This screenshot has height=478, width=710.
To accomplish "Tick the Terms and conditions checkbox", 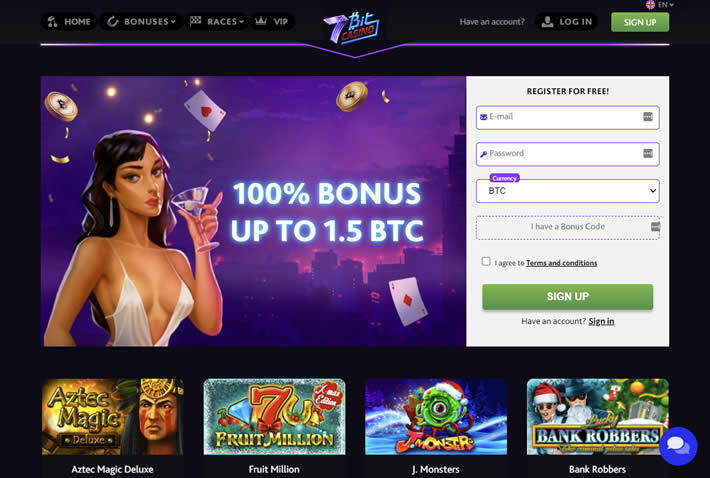I will [x=486, y=261].
